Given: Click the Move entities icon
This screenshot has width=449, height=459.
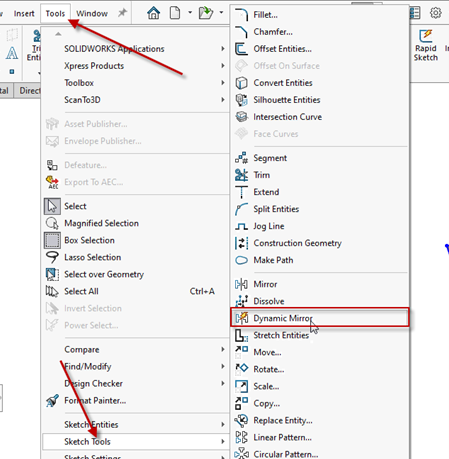Looking at the screenshot, I should click(x=241, y=352).
